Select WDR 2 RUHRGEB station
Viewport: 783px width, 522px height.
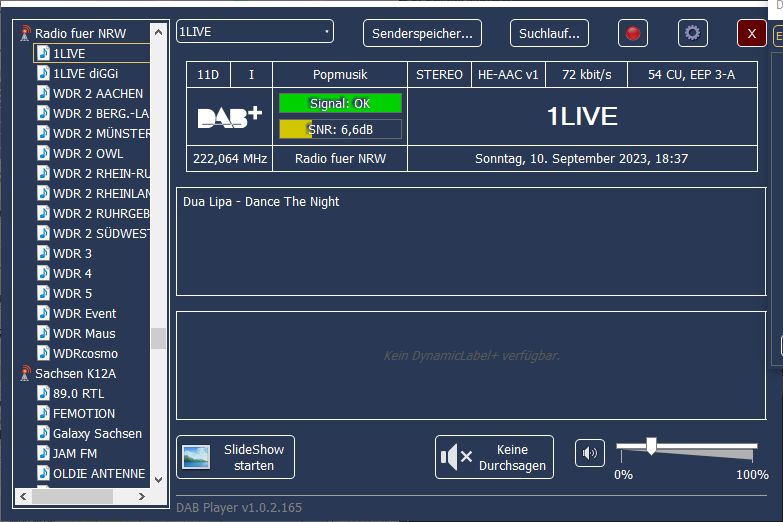coord(101,213)
